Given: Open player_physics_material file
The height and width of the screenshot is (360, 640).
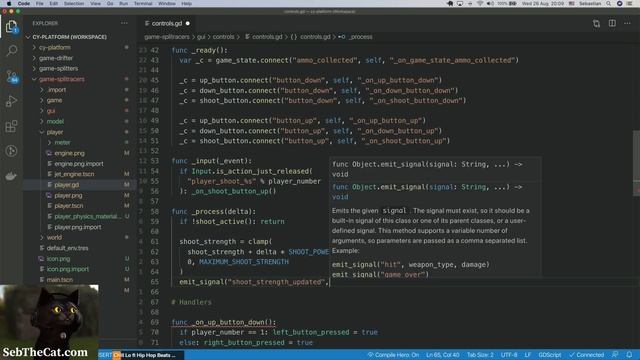Looking at the screenshot, I should click(88, 216).
